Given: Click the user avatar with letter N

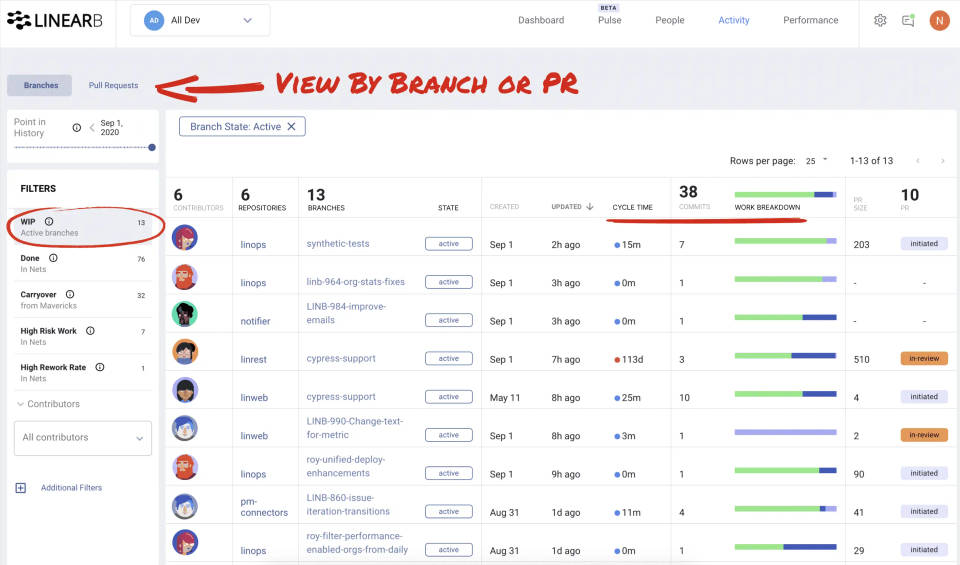Looking at the screenshot, I should 939,20.
